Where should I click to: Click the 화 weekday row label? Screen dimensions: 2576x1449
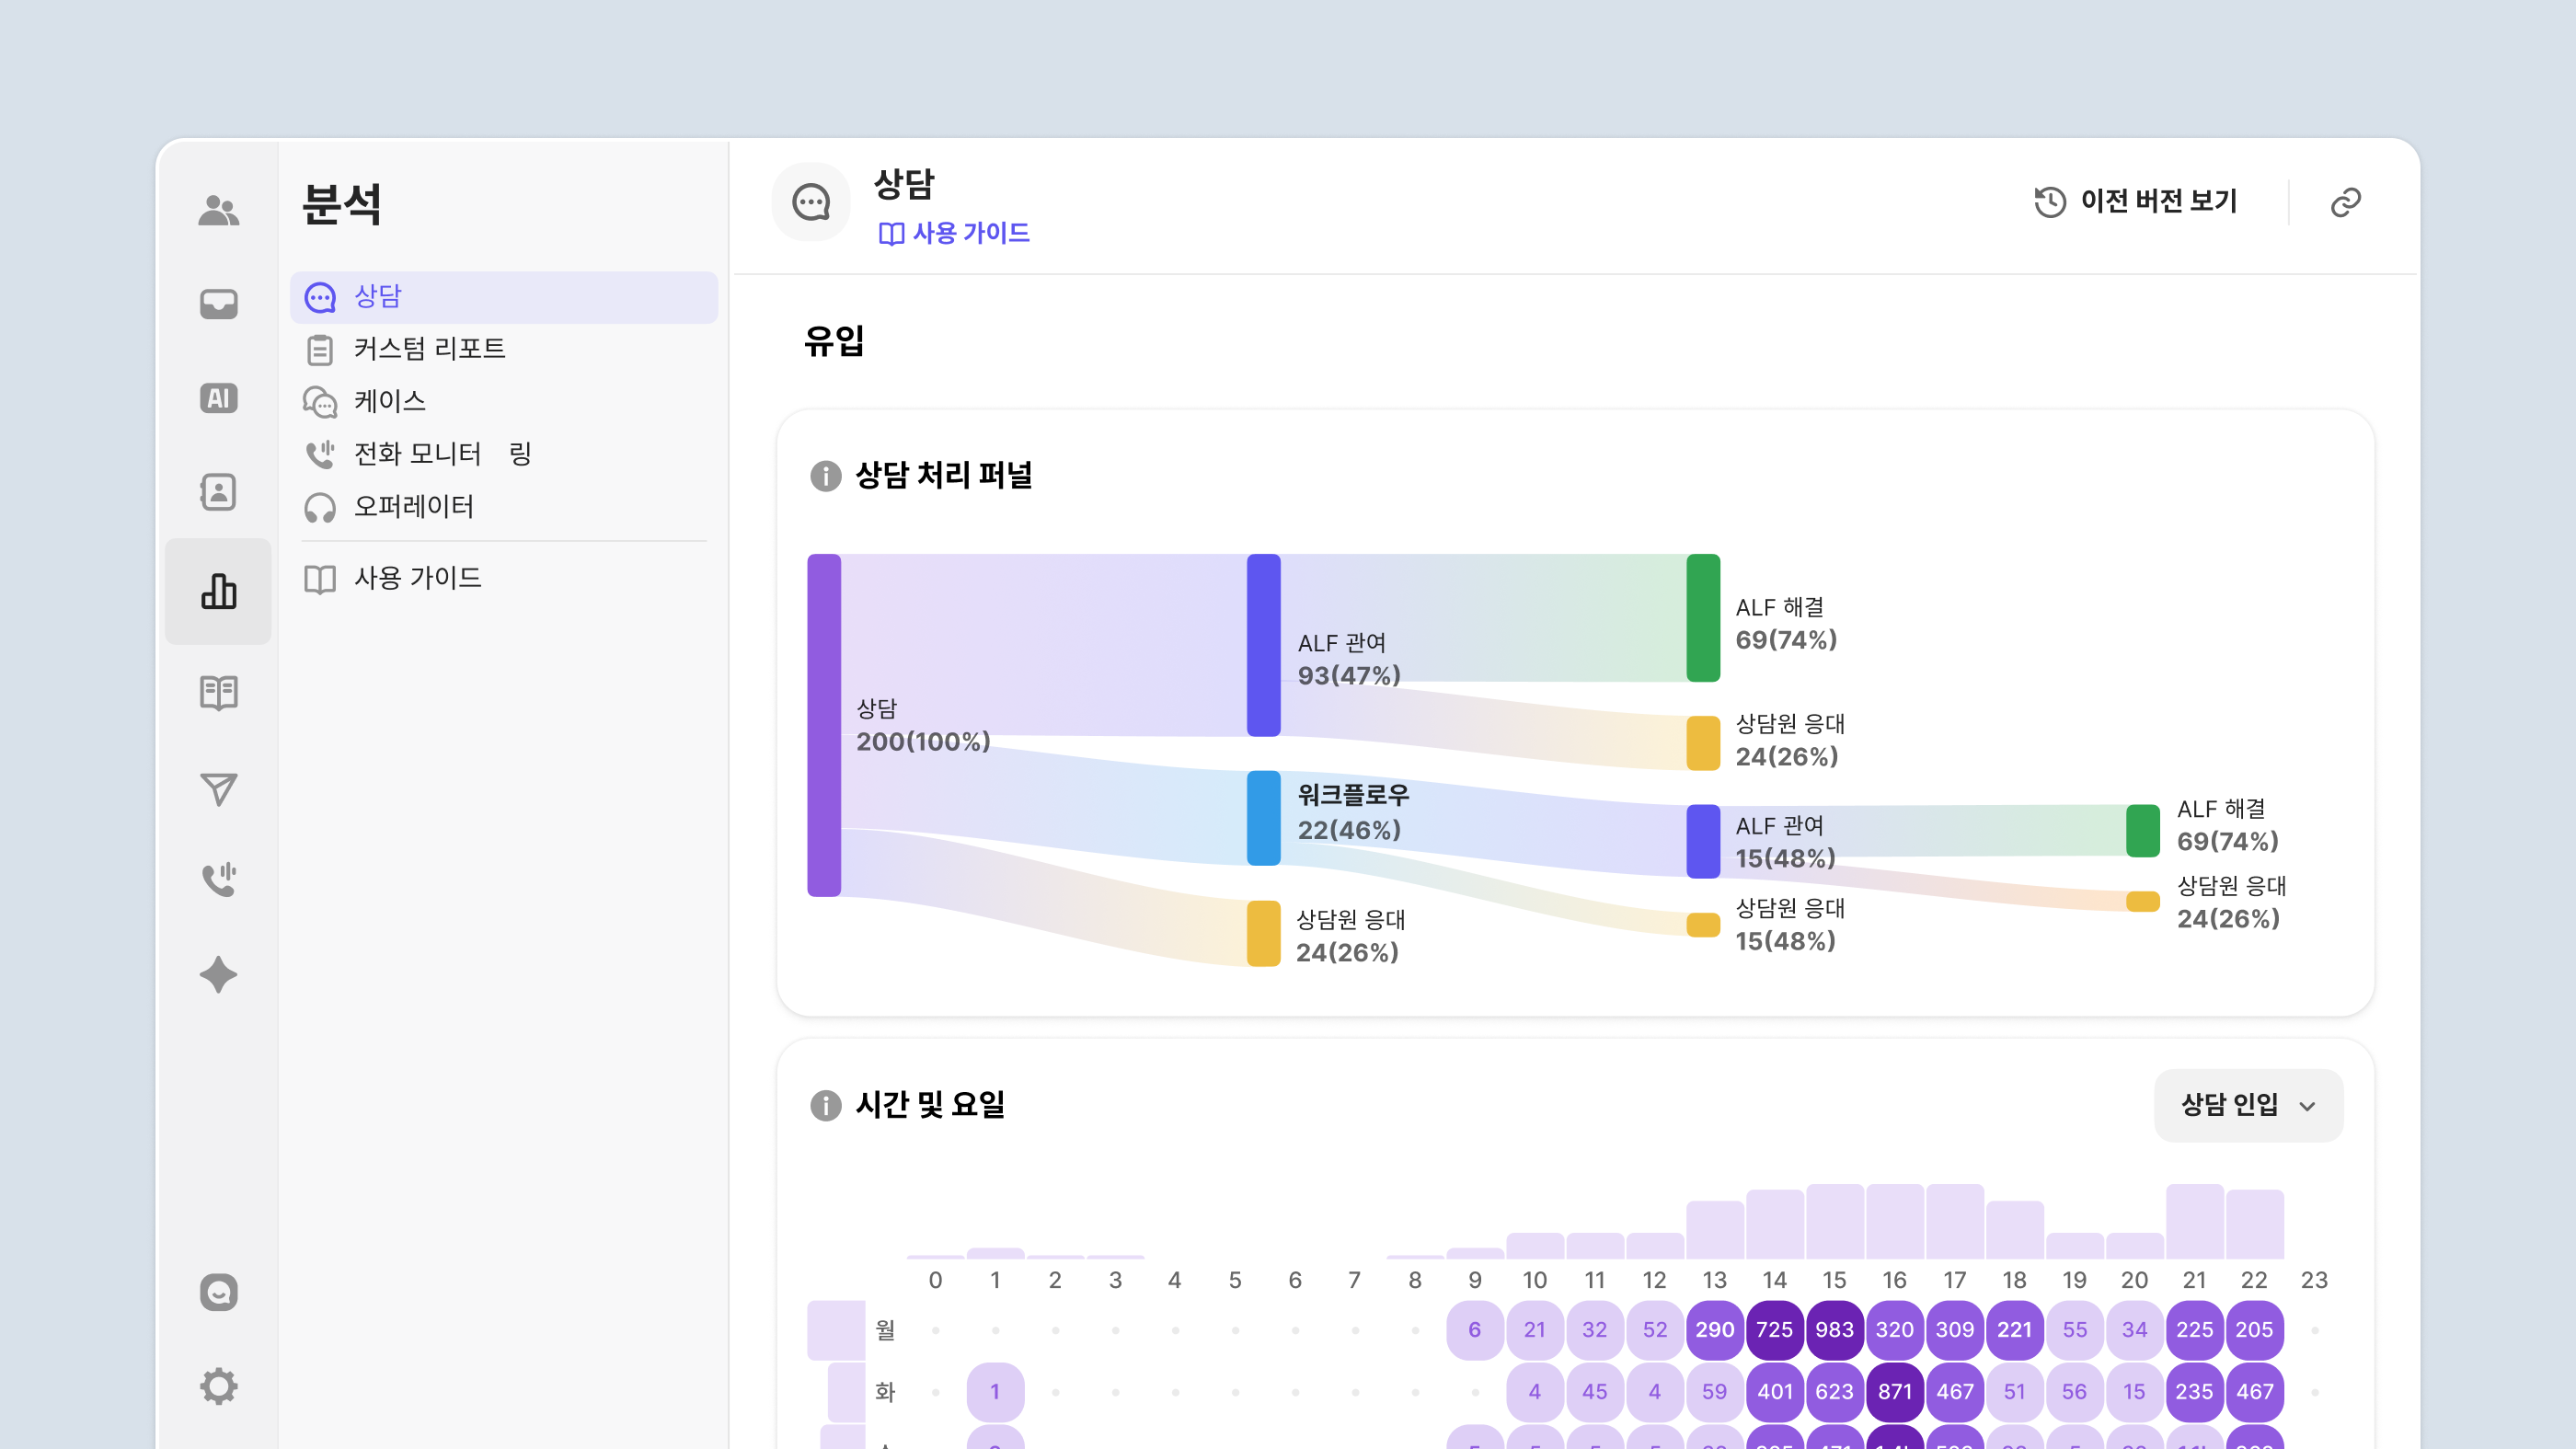coord(885,1392)
